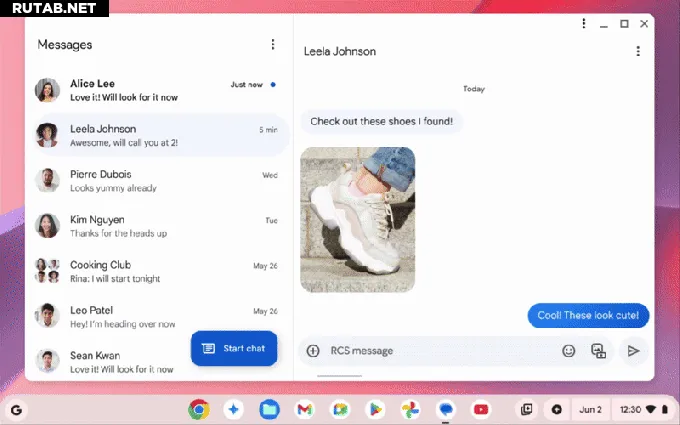
Task: Open the 12:30 status area
Action: tap(644, 409)
